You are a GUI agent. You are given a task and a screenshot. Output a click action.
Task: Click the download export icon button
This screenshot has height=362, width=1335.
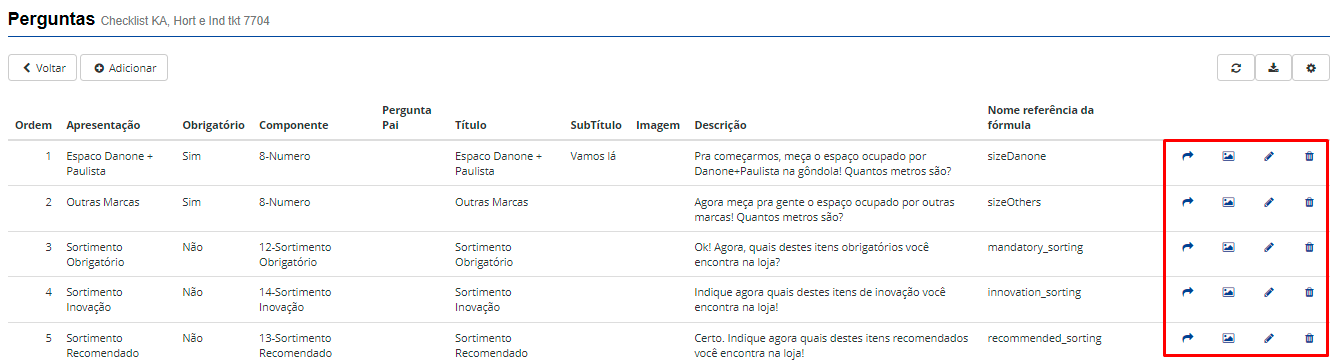pyautogui.click(x=1273, y=68)
